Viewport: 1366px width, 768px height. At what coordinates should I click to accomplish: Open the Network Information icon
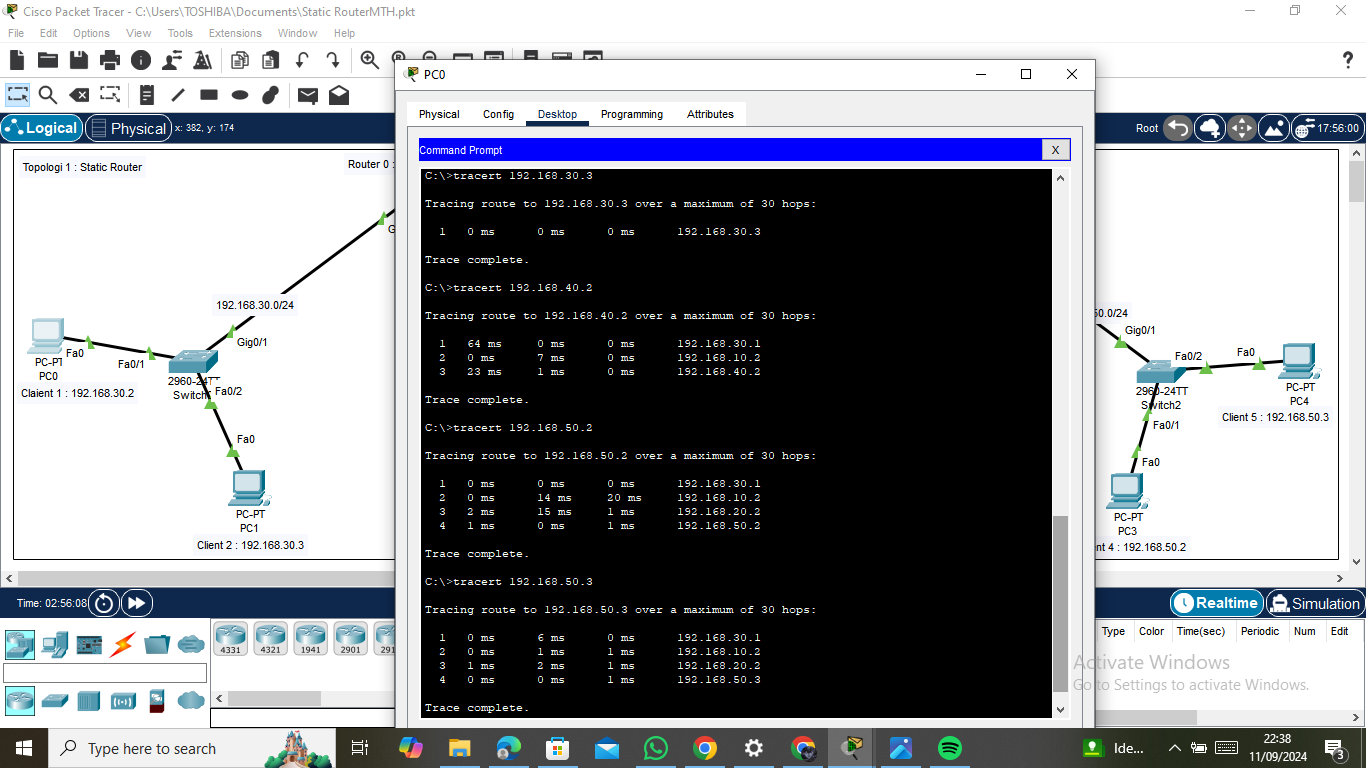pos(141,60)
